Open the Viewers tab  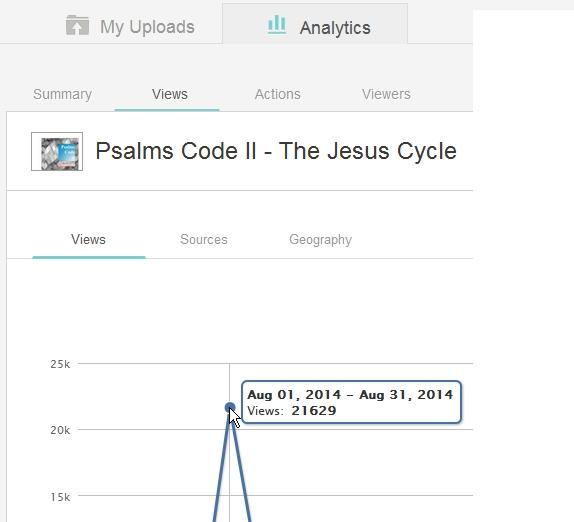(x=386, y=94)
